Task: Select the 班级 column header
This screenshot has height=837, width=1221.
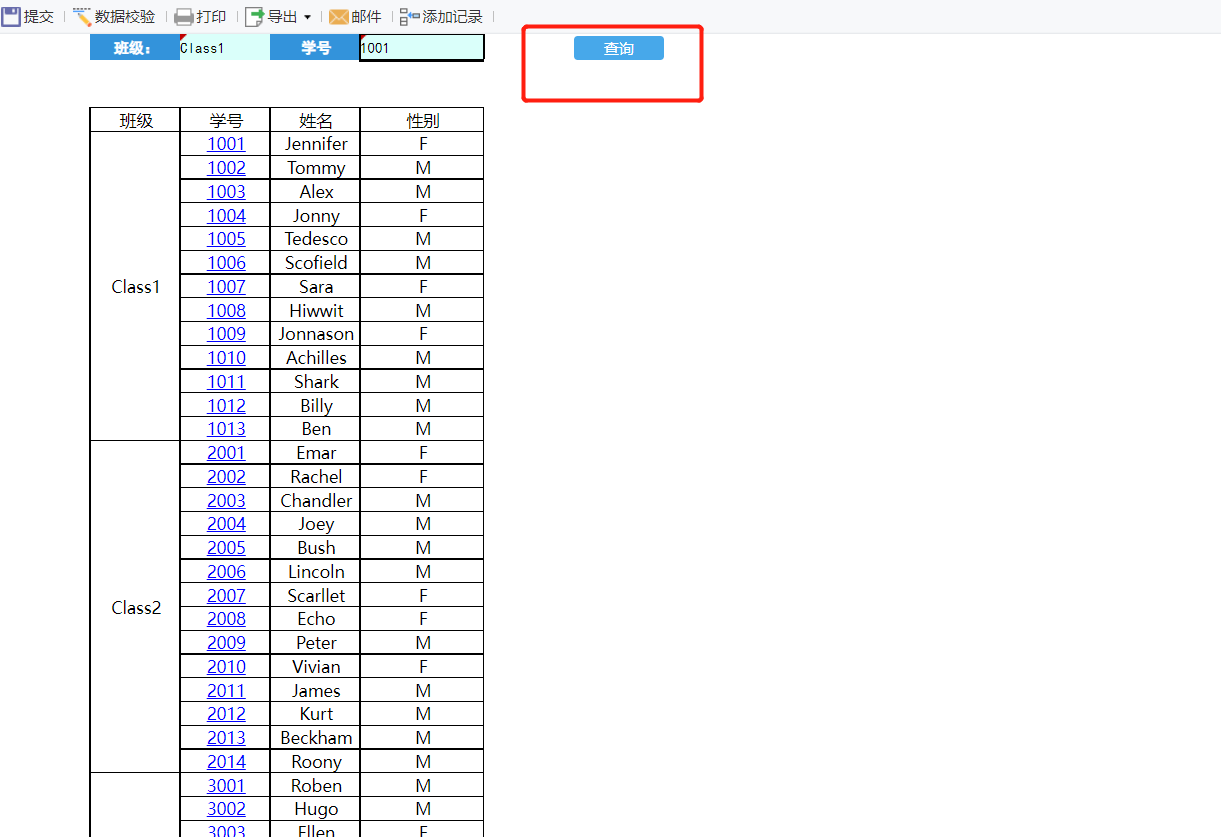Action: coord(136,121)
